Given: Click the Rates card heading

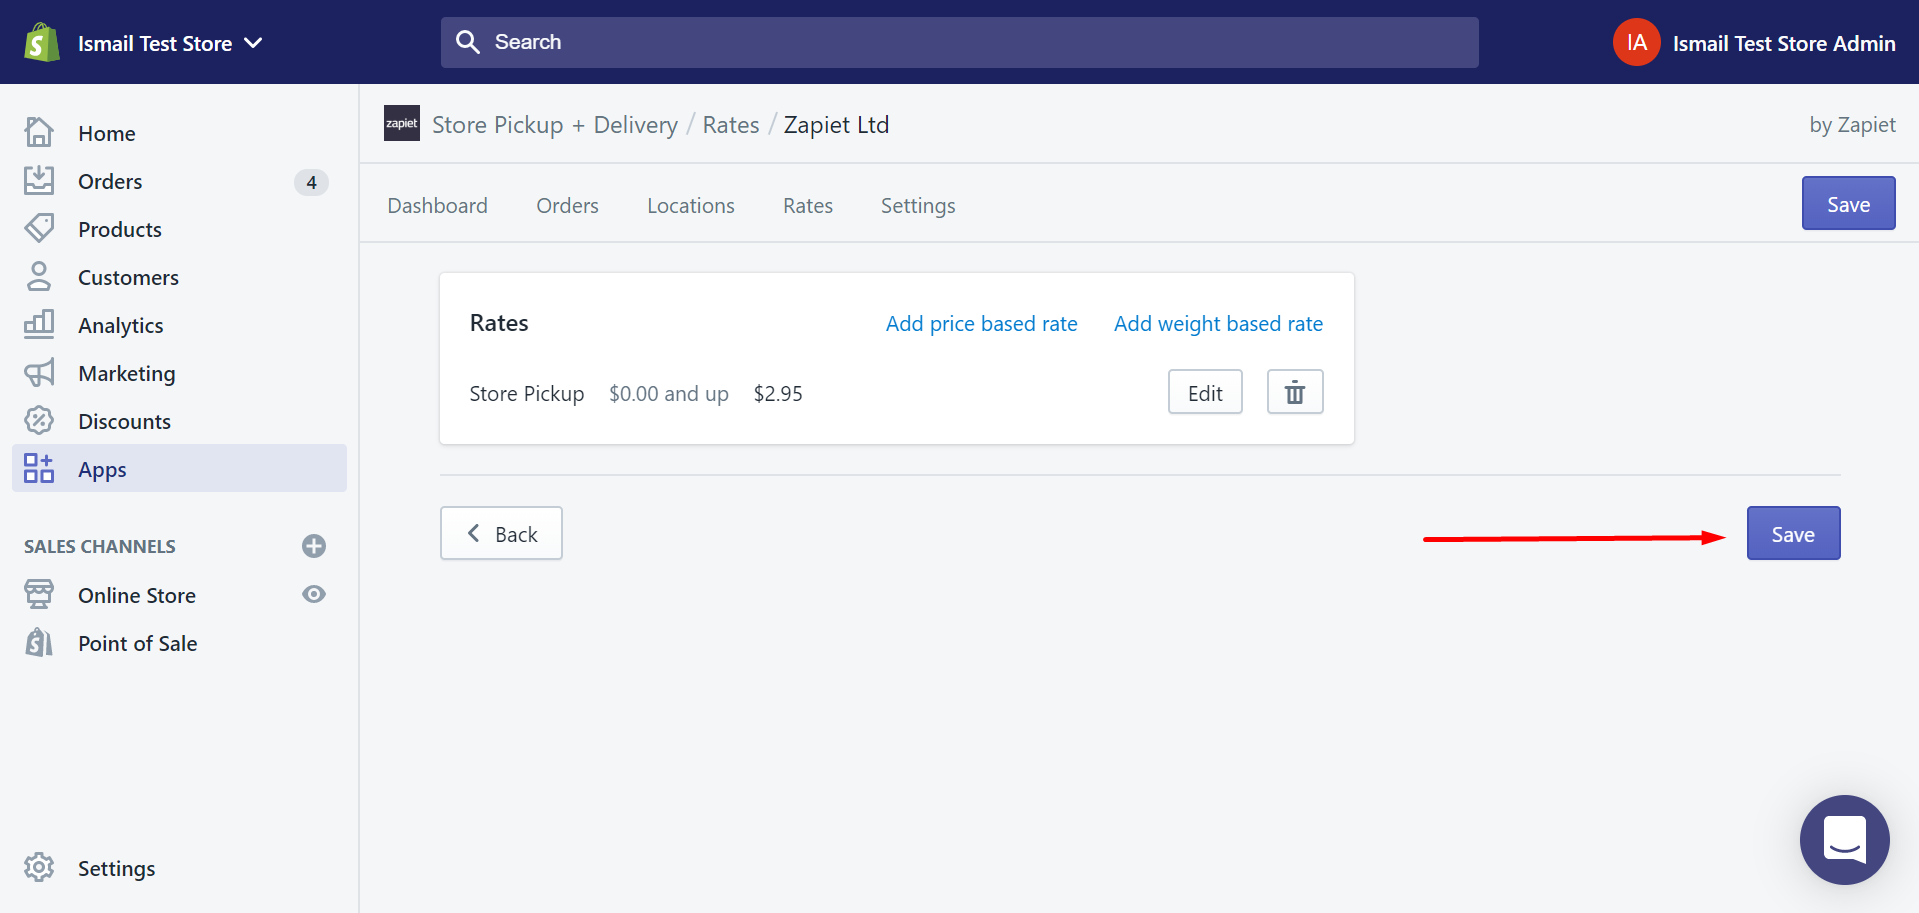Looking at the screenshot, I should (x=499, y=323).
